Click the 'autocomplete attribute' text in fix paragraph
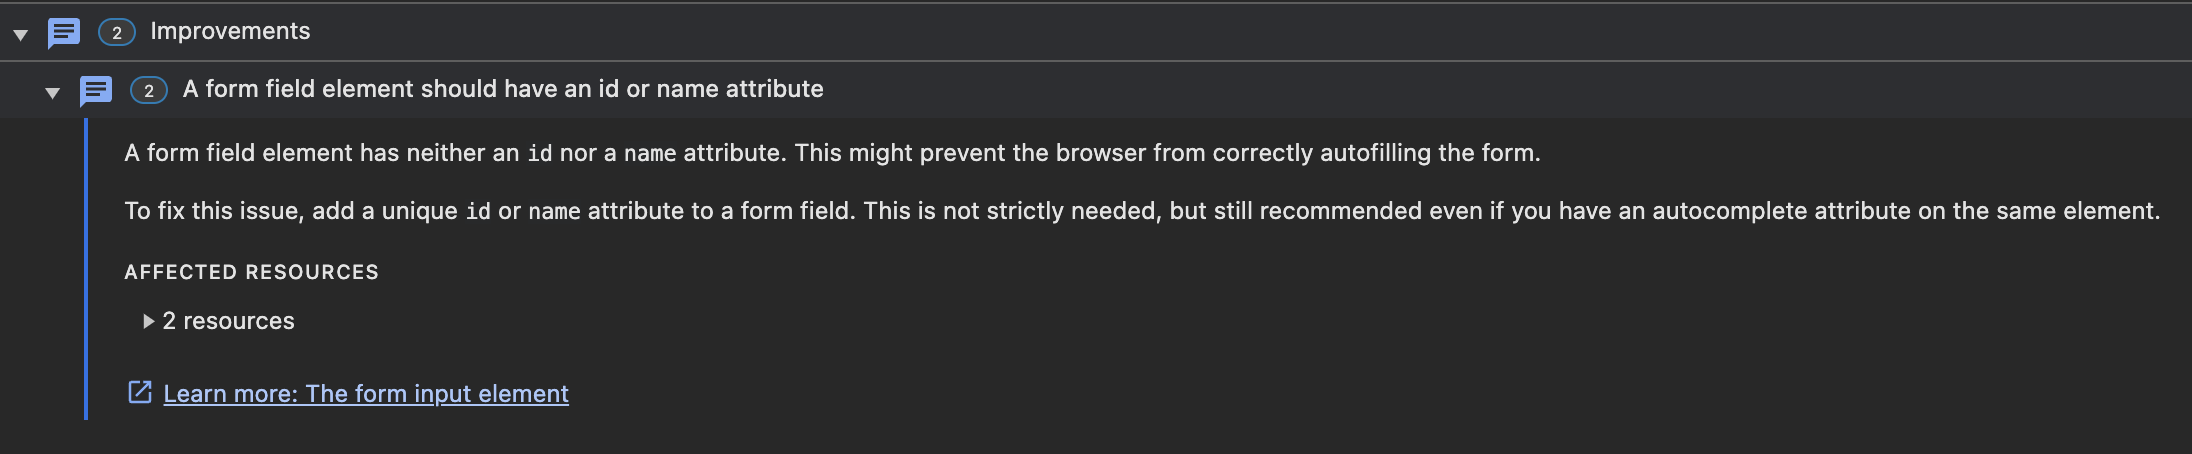 coord(1781,211)
